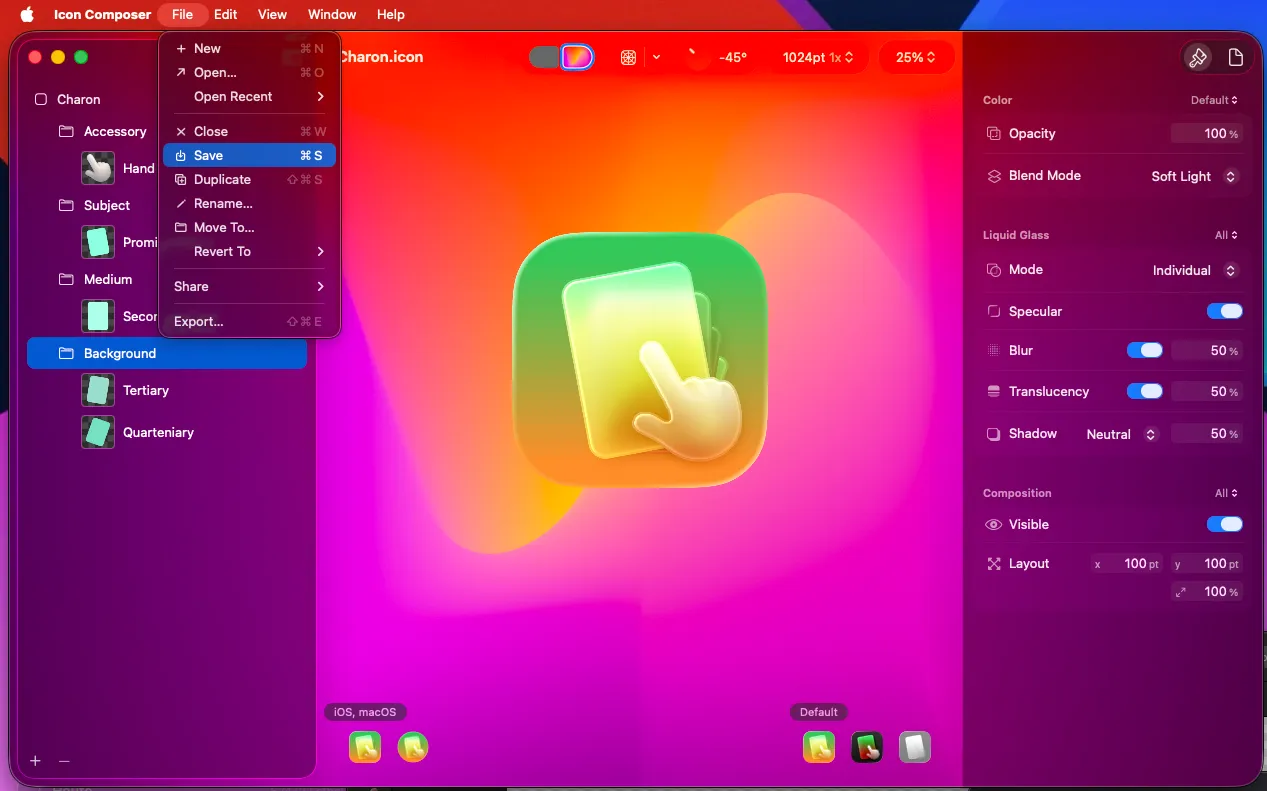Screen dimensions: 1267x791
Task: Click the eye icon next to Visible
Action: pyautogui.click(x=994, y=524)
